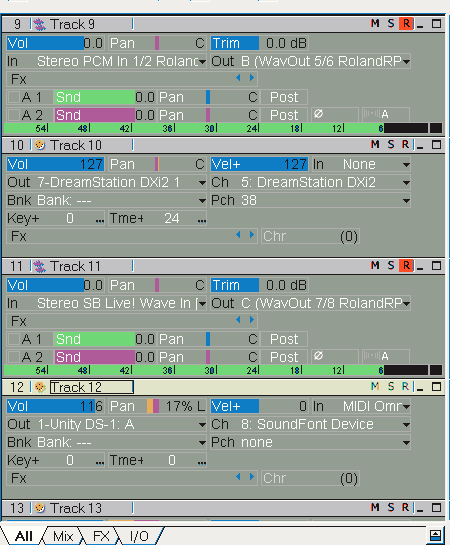The image size is (450, 545).
Task: Enable aux send A 2 on Track 11
Action: (x=14, y=357)
